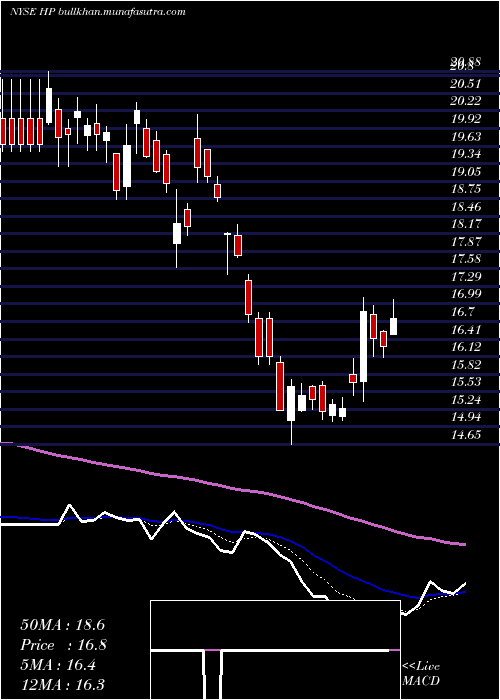
Task: Select the '12MA : 16.3' value
Action: 62,685
